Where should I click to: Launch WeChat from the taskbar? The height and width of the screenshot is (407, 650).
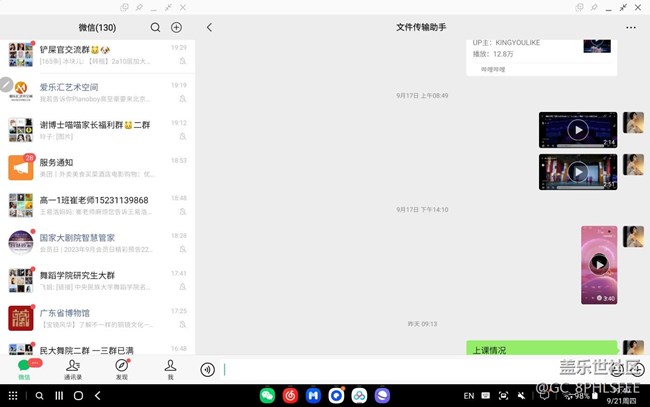(x=267, y=396)
